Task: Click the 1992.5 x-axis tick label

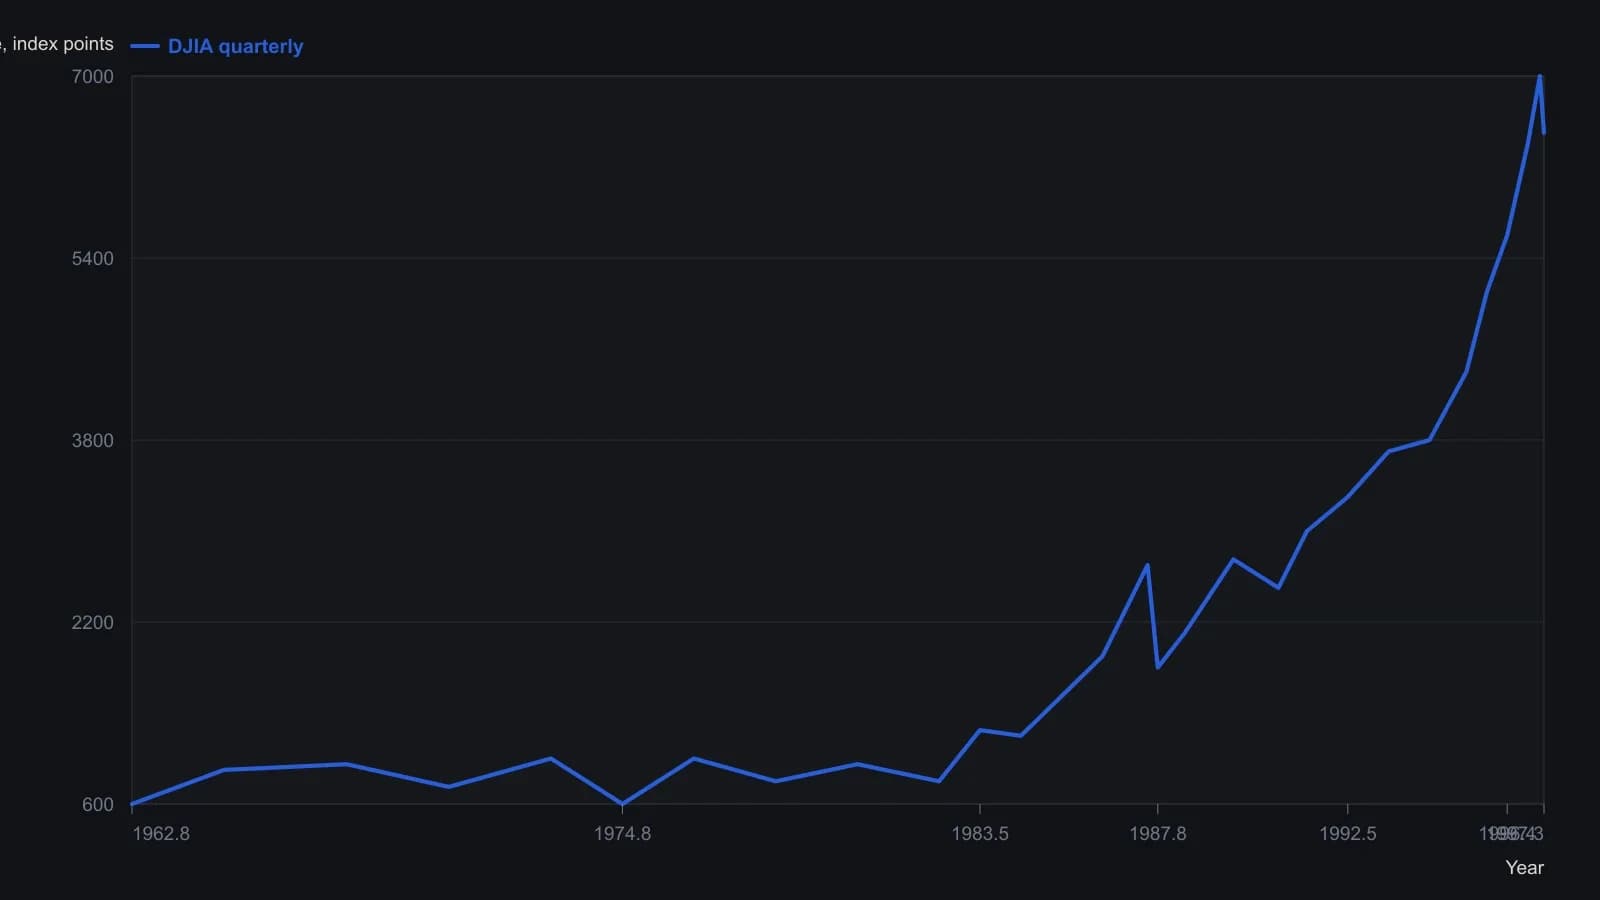Action: click(x=1348, y=834)
